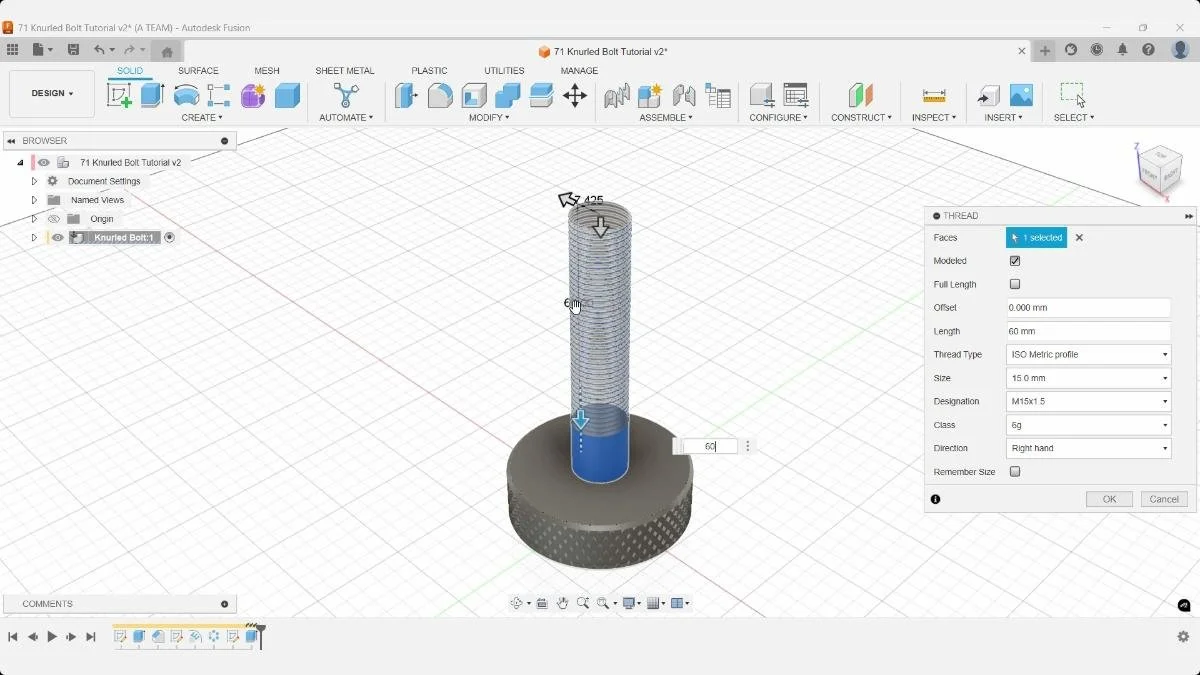The image size is (1200, 675).
Task: Select the Press Pull tool icon
Action: pyautogui.click(x=406, y=95)
